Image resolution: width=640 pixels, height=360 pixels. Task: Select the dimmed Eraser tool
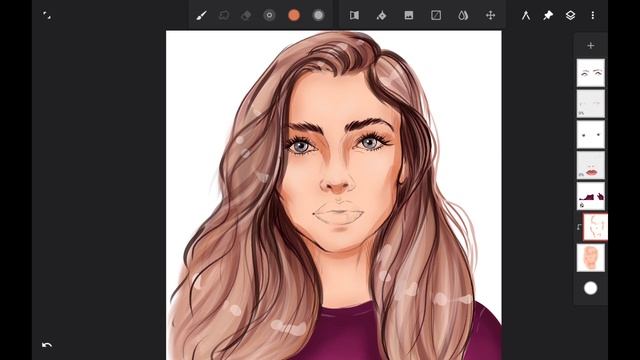[246, 16]
